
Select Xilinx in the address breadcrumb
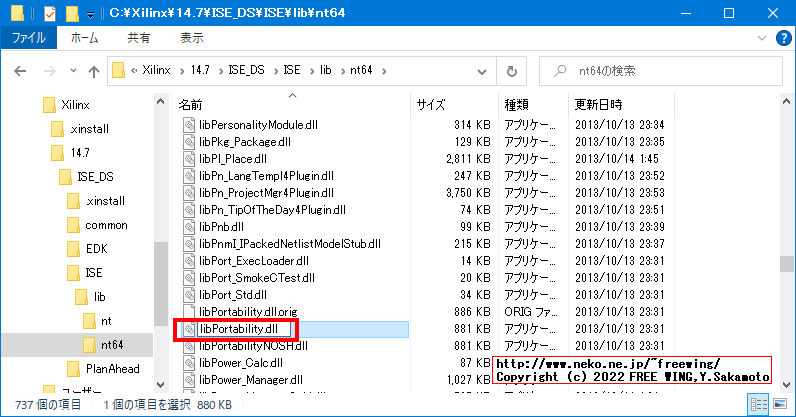(x=156, y=70)
